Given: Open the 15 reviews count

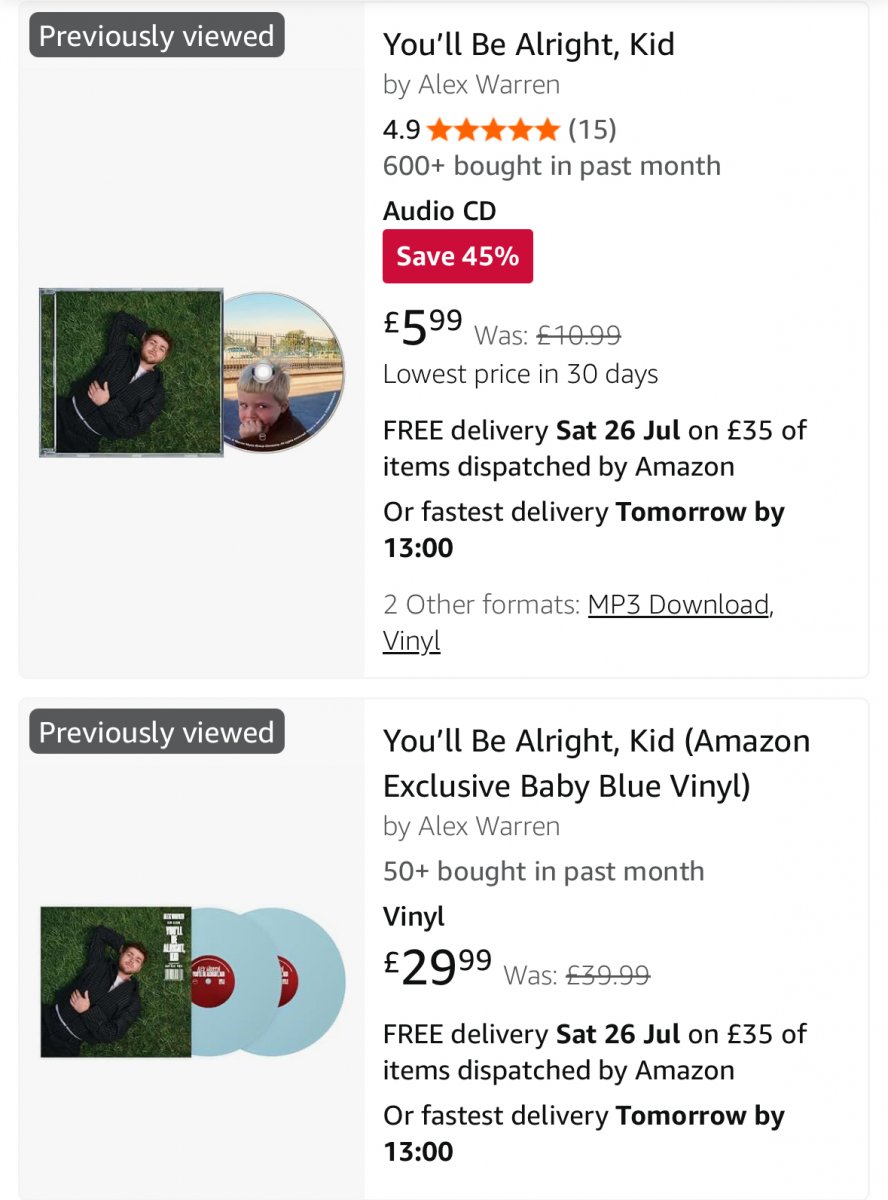Looking at the screenshot, I should point(592,129).
